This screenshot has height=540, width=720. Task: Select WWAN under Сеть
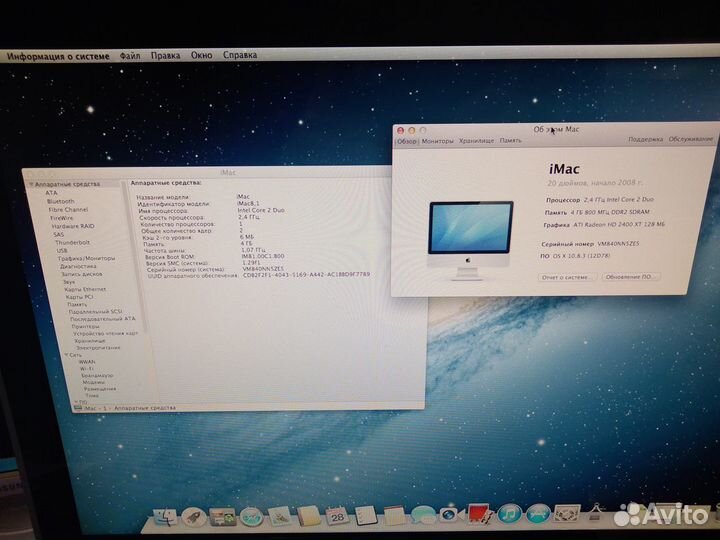[87, 362]
